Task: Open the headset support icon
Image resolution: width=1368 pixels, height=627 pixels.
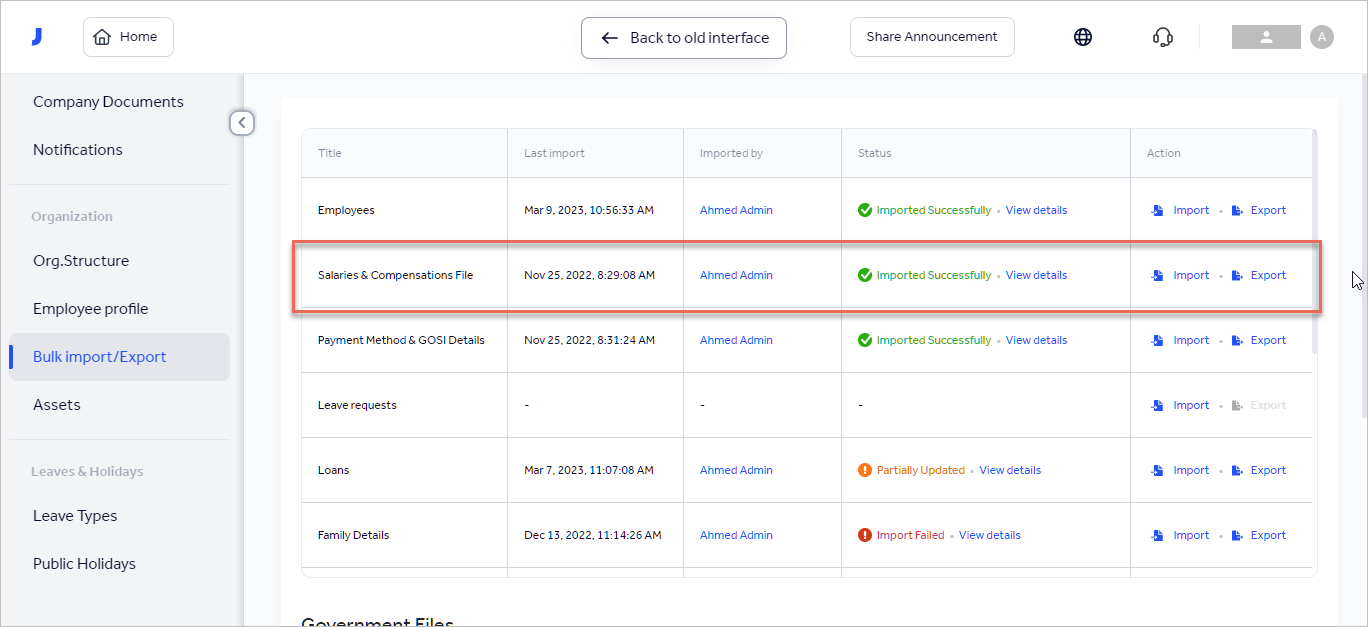Action: click(x=1162, y=36)
